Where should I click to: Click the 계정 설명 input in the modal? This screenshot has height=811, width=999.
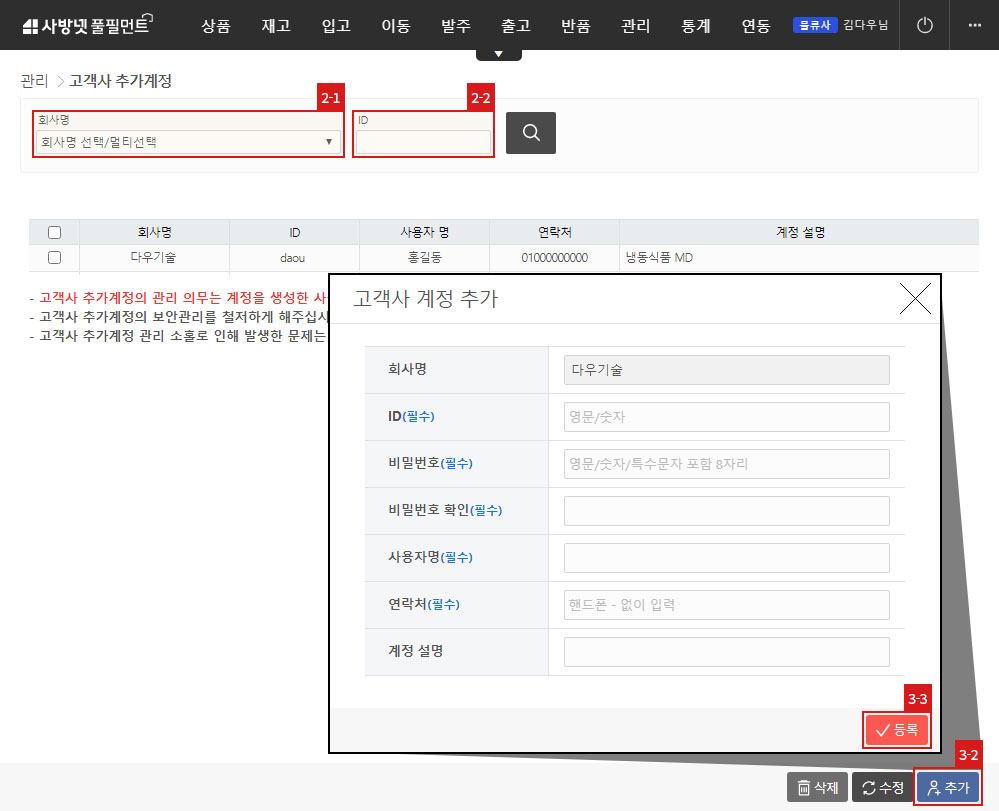coord(726,651)
